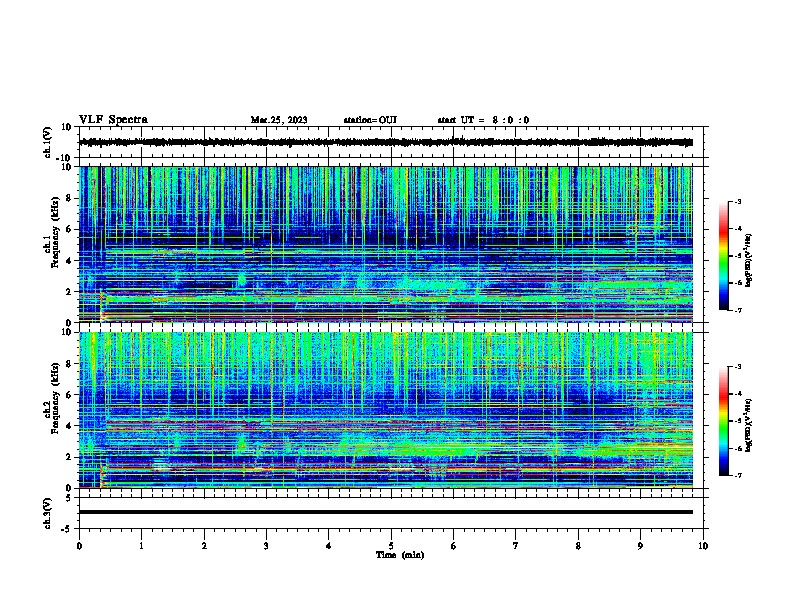Click the "ch.3(V)" axis label
This screenshot has width=792, height=612.
pyautogui.click(x=48, y=513)
